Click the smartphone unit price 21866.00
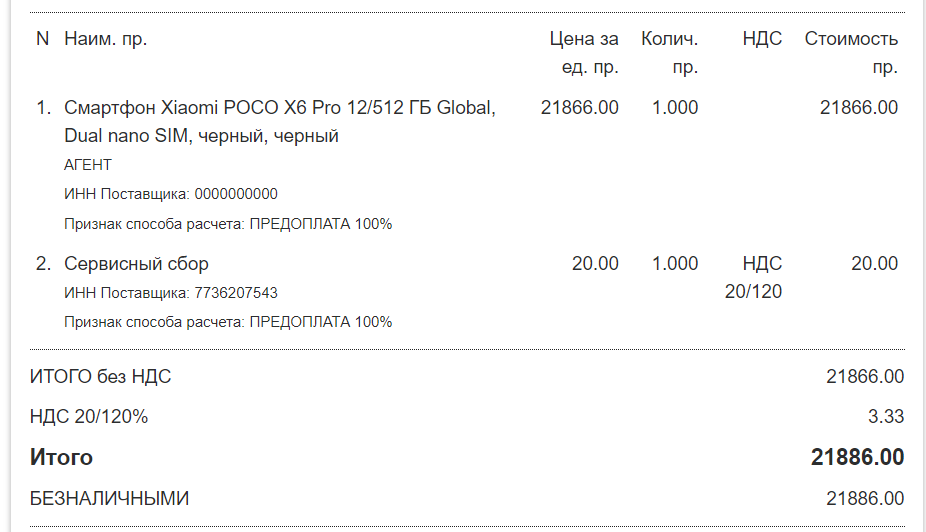 (x=579, y=108)
